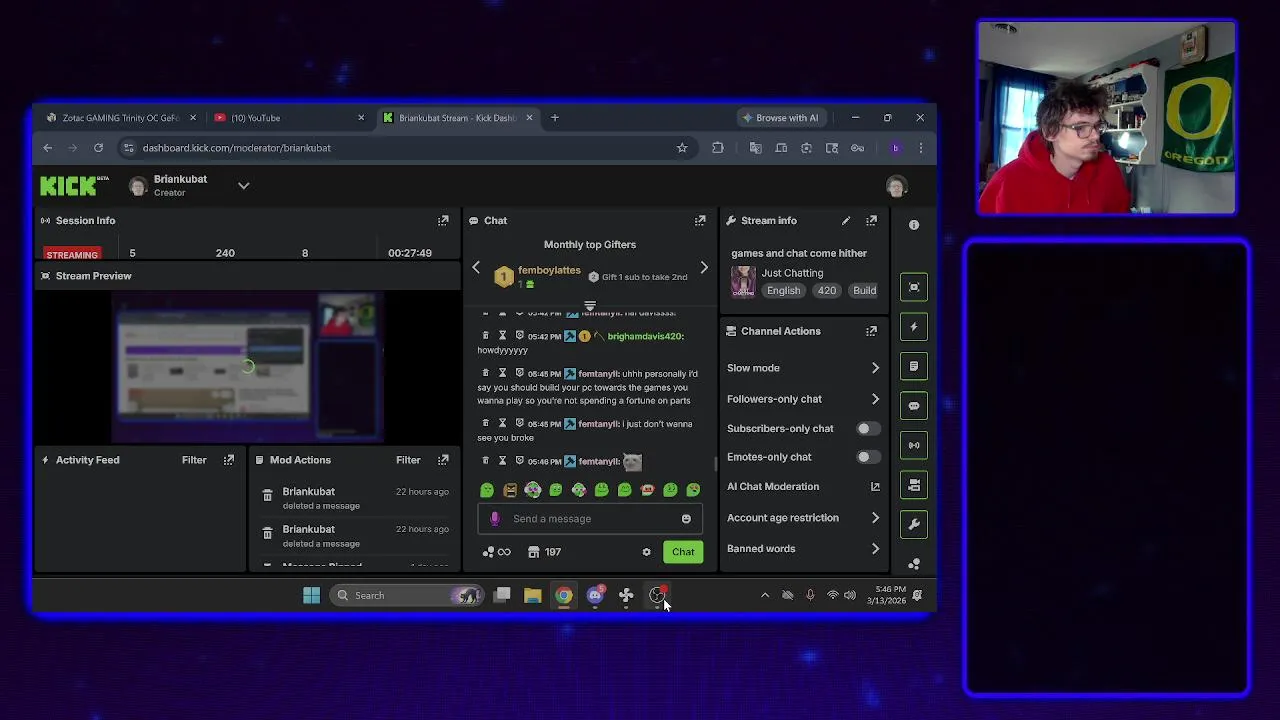
Task: Open the Chrome three-dot menu
Action: coord(920,148)
